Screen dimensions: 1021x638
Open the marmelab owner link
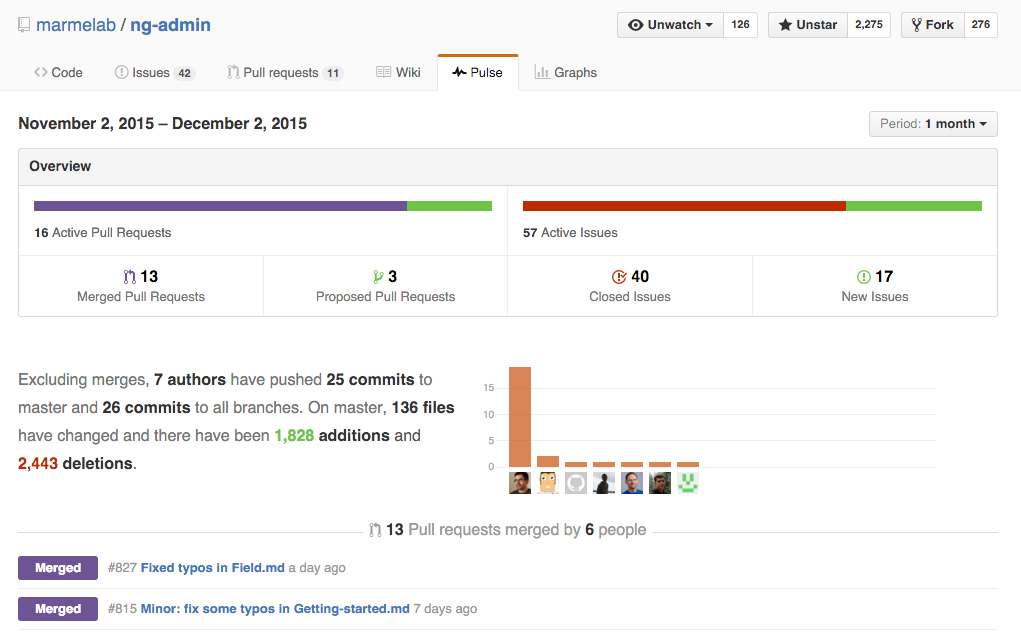pos(76,25)
